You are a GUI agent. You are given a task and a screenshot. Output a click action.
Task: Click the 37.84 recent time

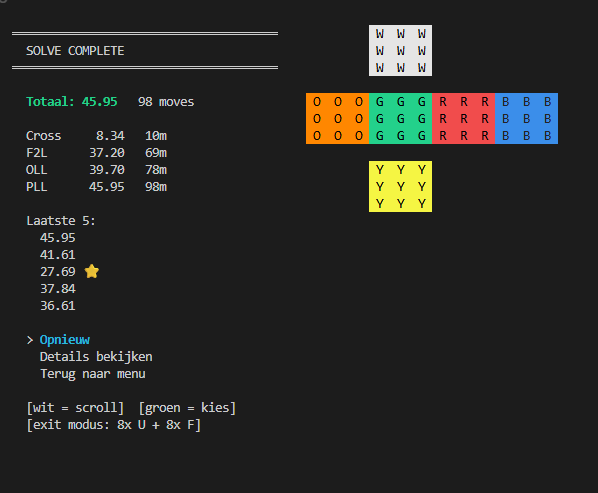(58, 289)
